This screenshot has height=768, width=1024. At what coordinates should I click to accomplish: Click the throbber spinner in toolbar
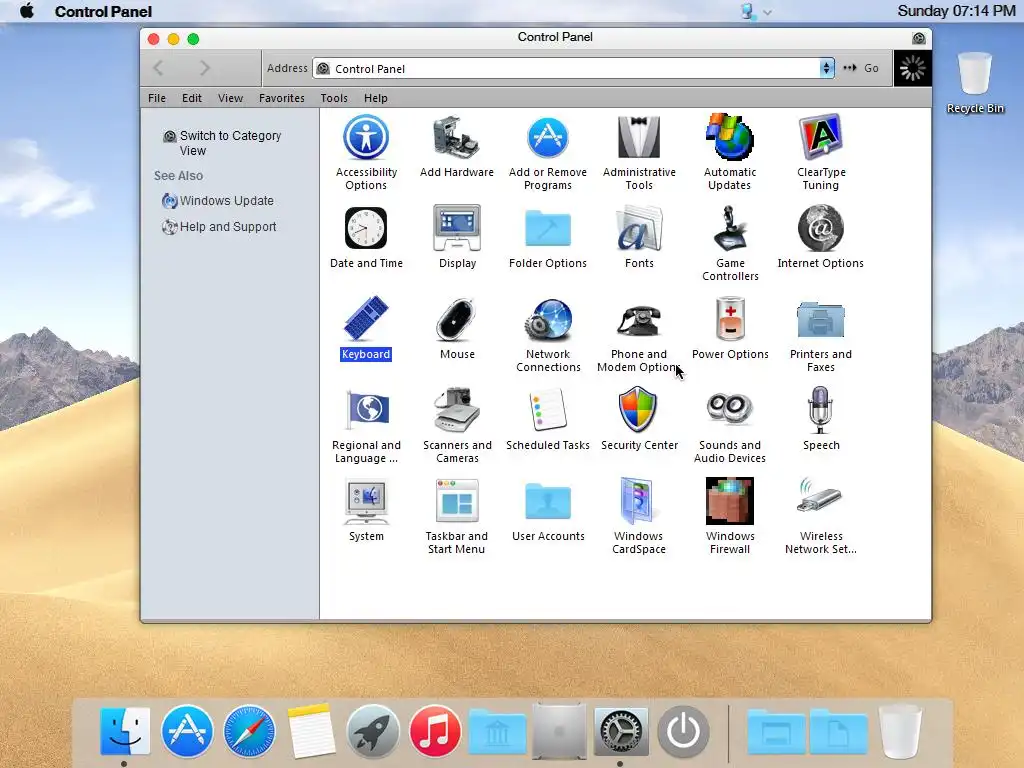point(912,68)
